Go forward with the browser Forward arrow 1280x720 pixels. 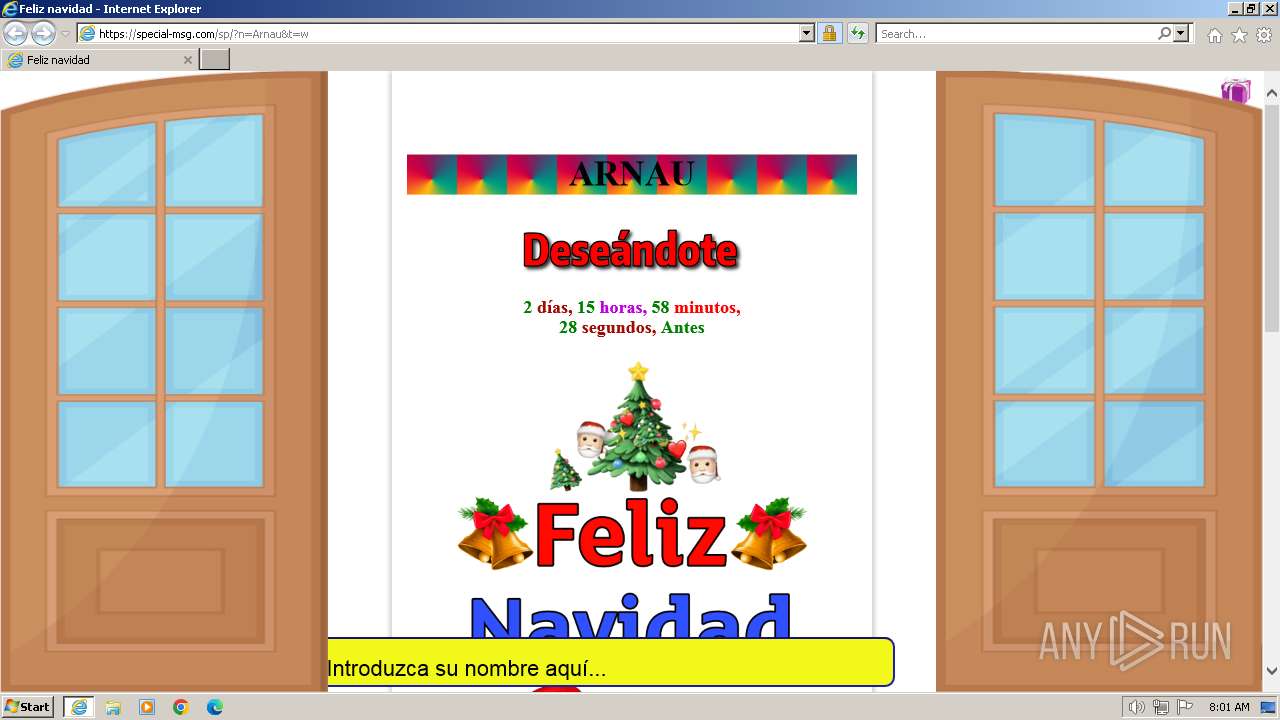tap(43, 33)
